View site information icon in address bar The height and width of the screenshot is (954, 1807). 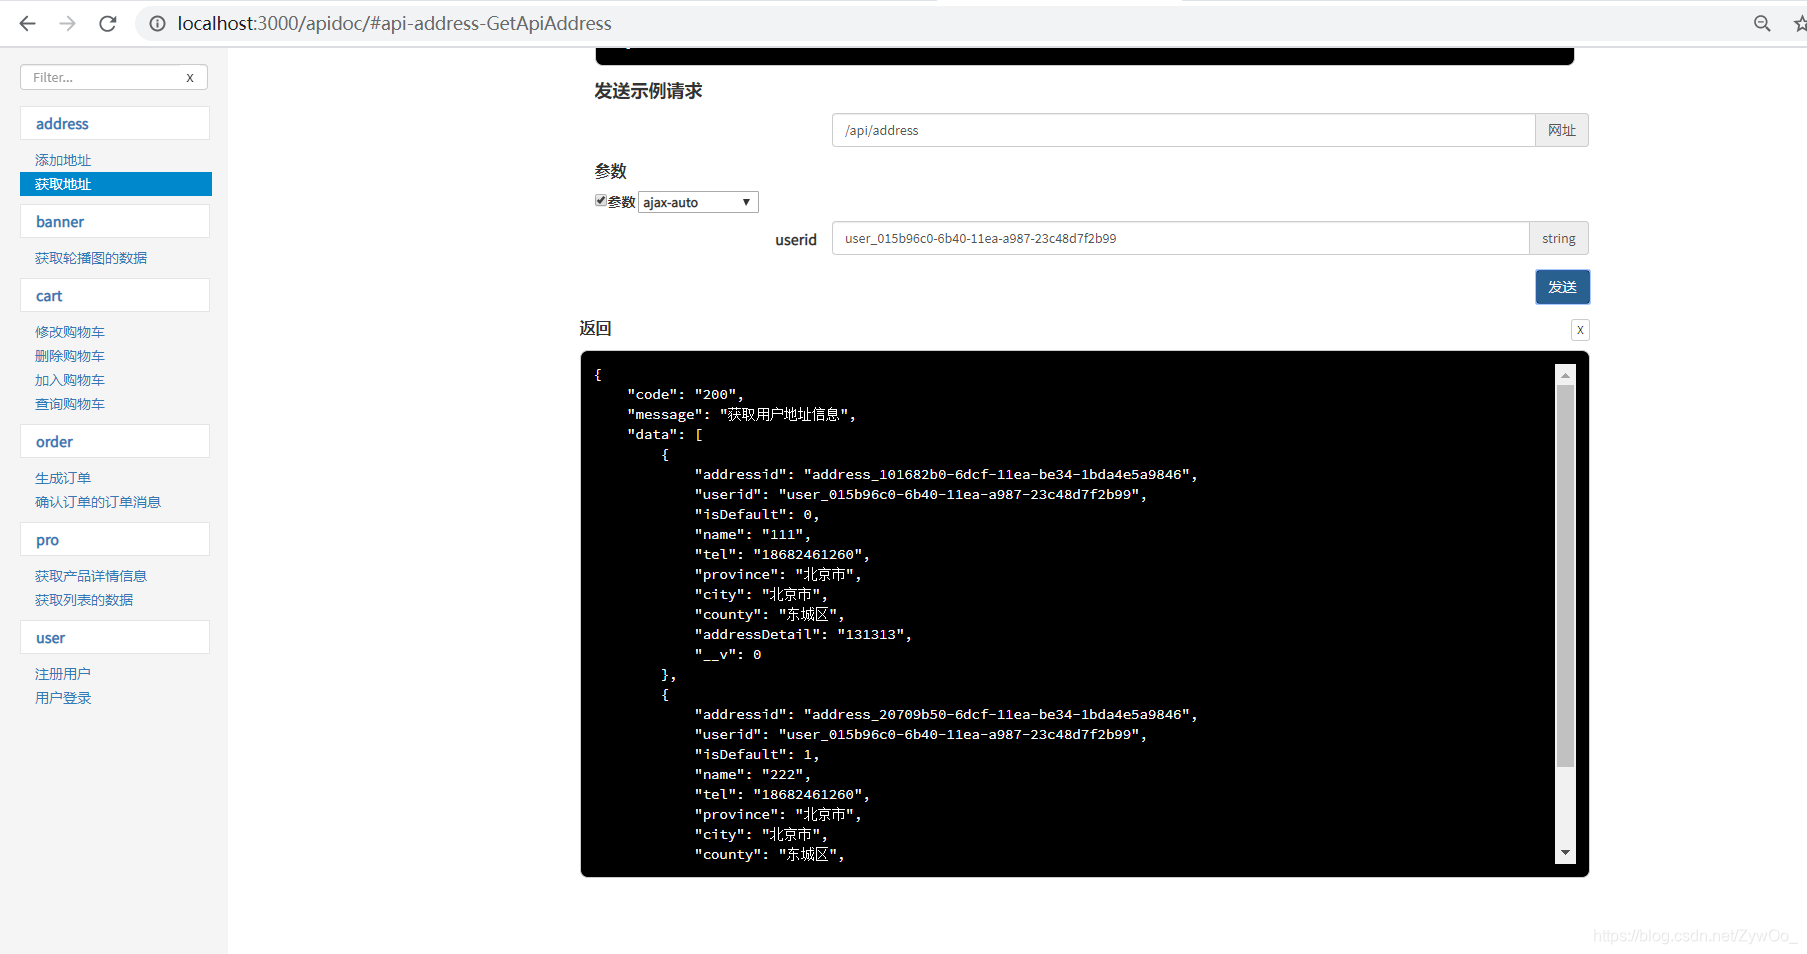(157, 23)
